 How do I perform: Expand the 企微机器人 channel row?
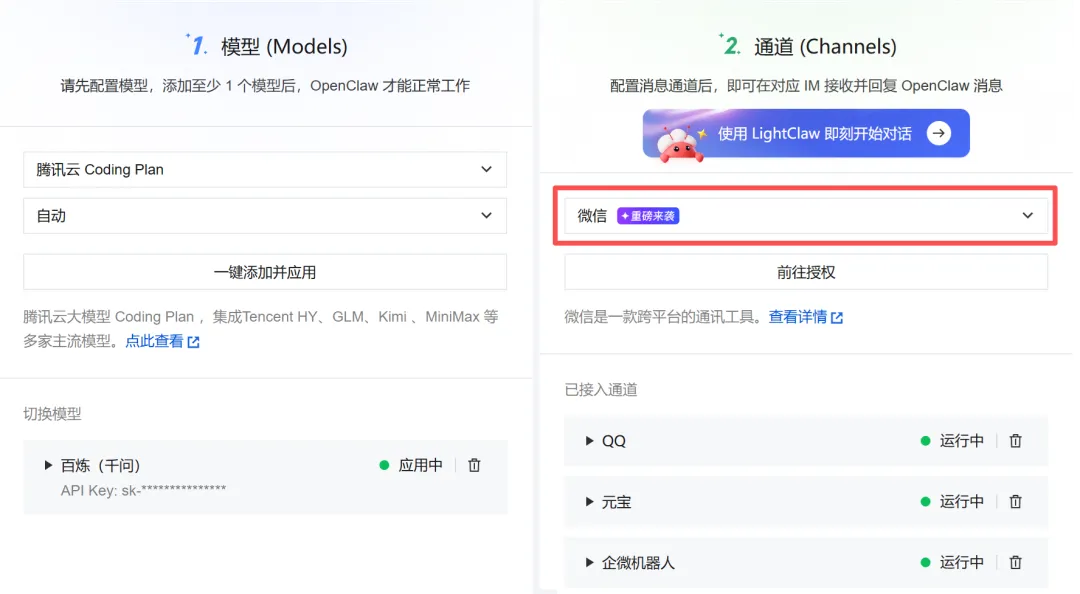[x=590, y=562]
